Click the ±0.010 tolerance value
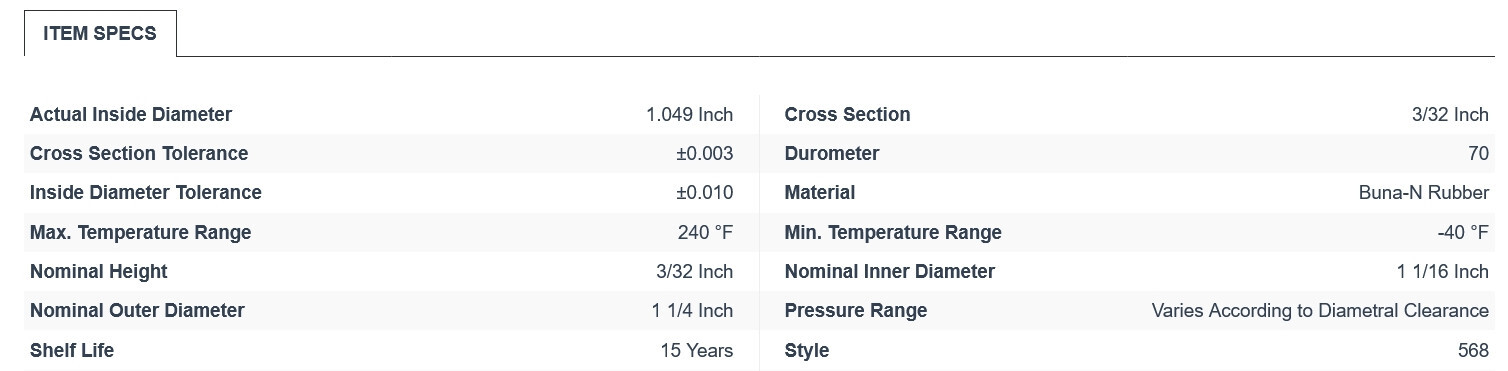The height and width of the screenshot is (371, 1508). [x=704, y=192]
